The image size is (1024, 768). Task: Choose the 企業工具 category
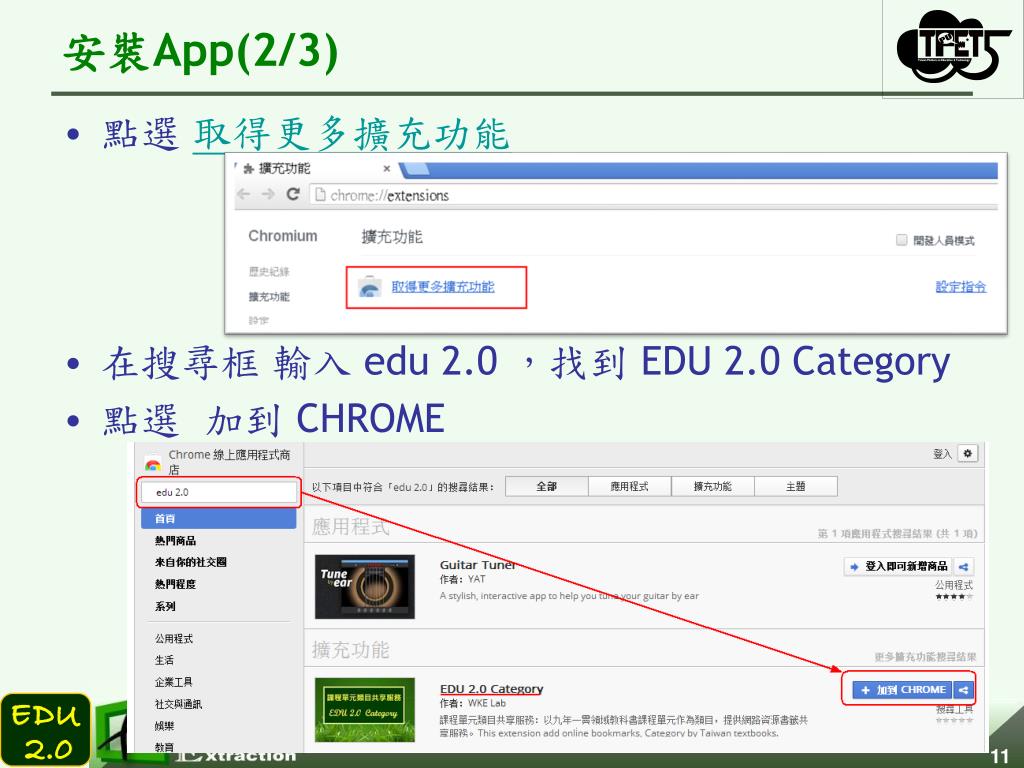[174, 682]
